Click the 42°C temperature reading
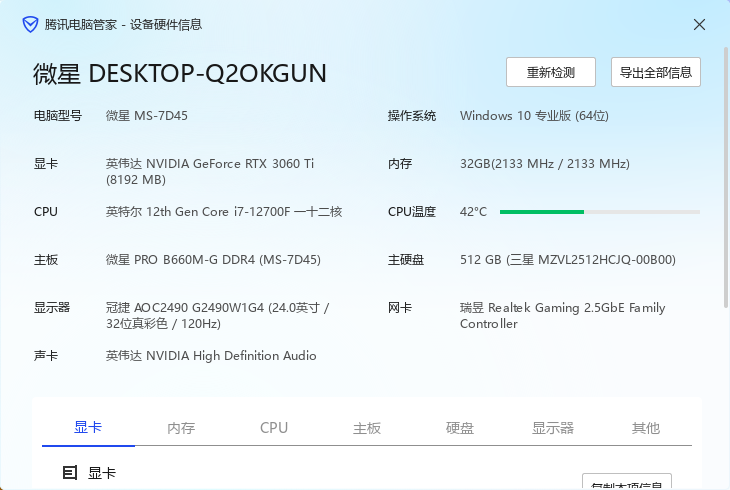The height and width of the screenshot is (490, 730). click(473, 211)
